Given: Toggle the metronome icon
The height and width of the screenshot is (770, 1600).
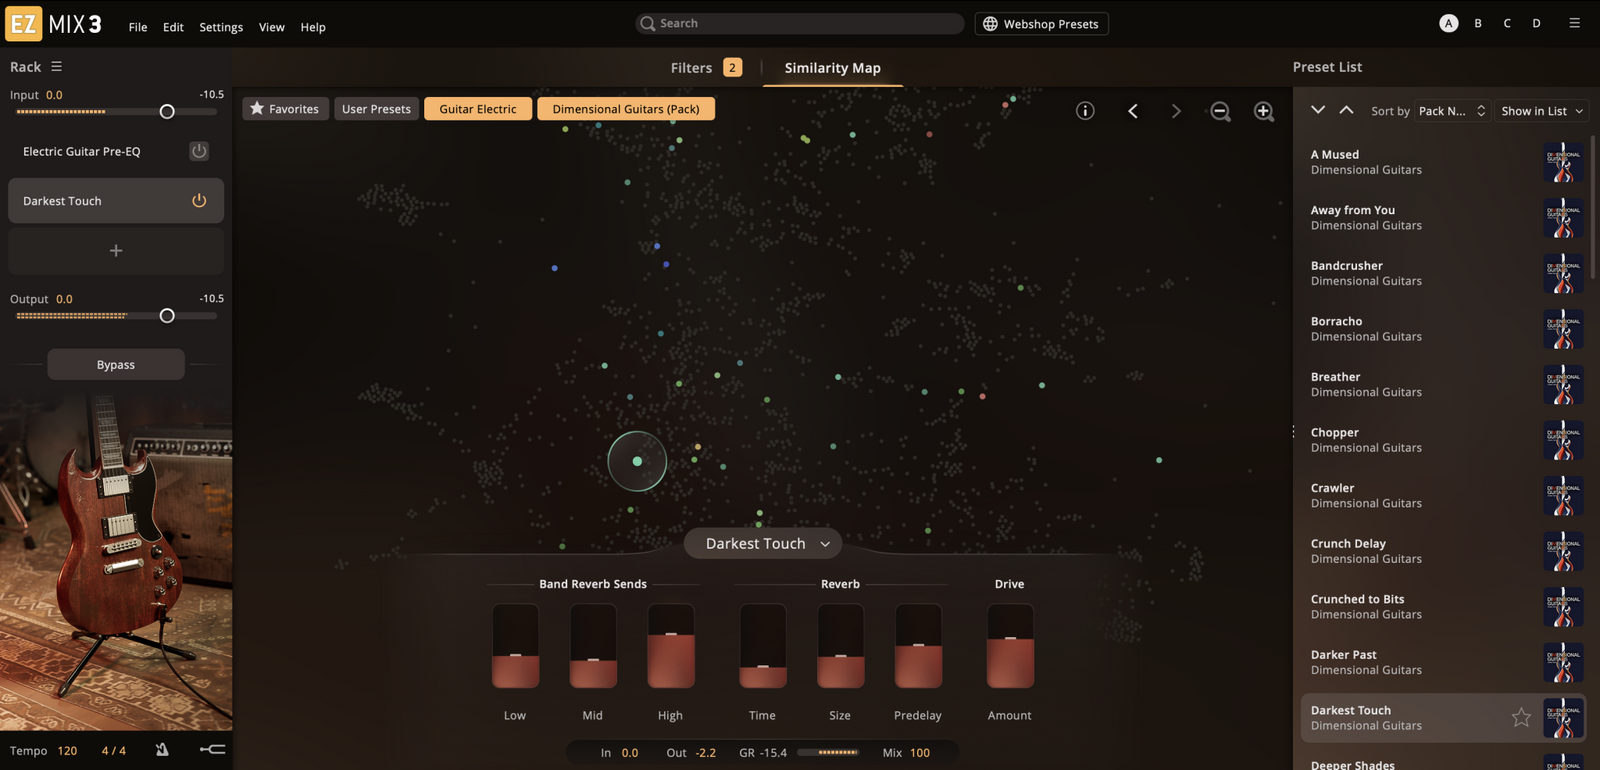Looking at the screenshot, I should [162, 750].
